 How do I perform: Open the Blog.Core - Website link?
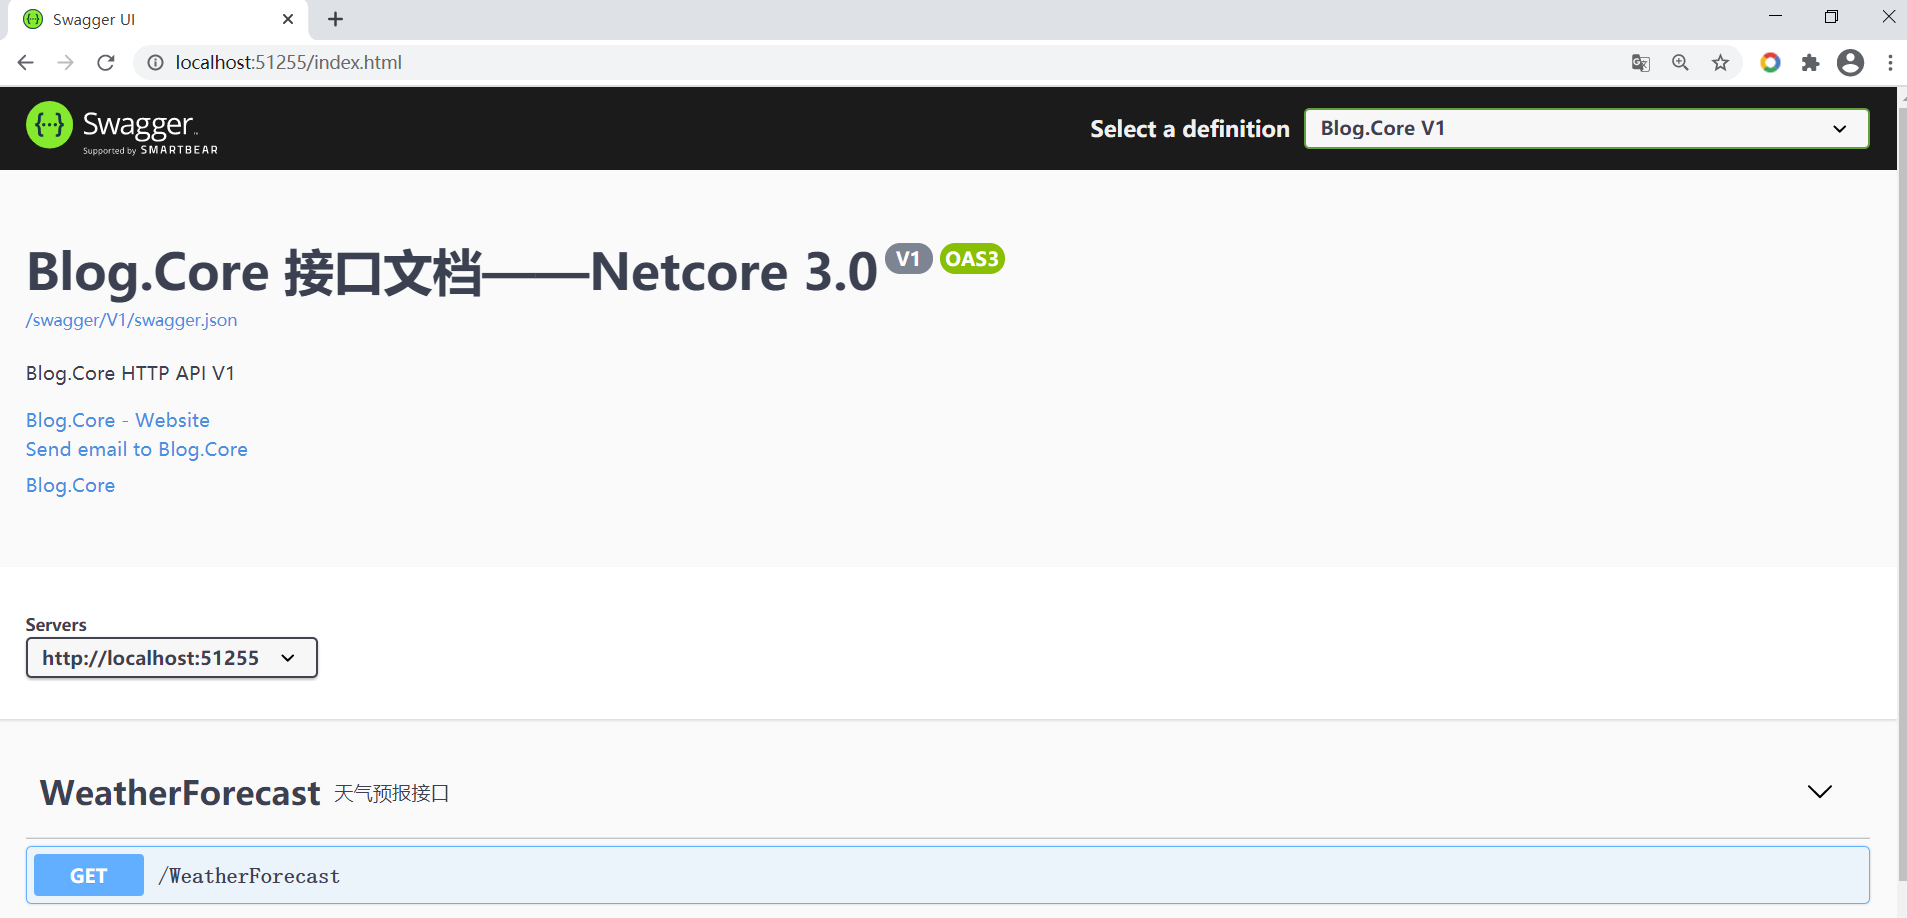coord(118,420)
